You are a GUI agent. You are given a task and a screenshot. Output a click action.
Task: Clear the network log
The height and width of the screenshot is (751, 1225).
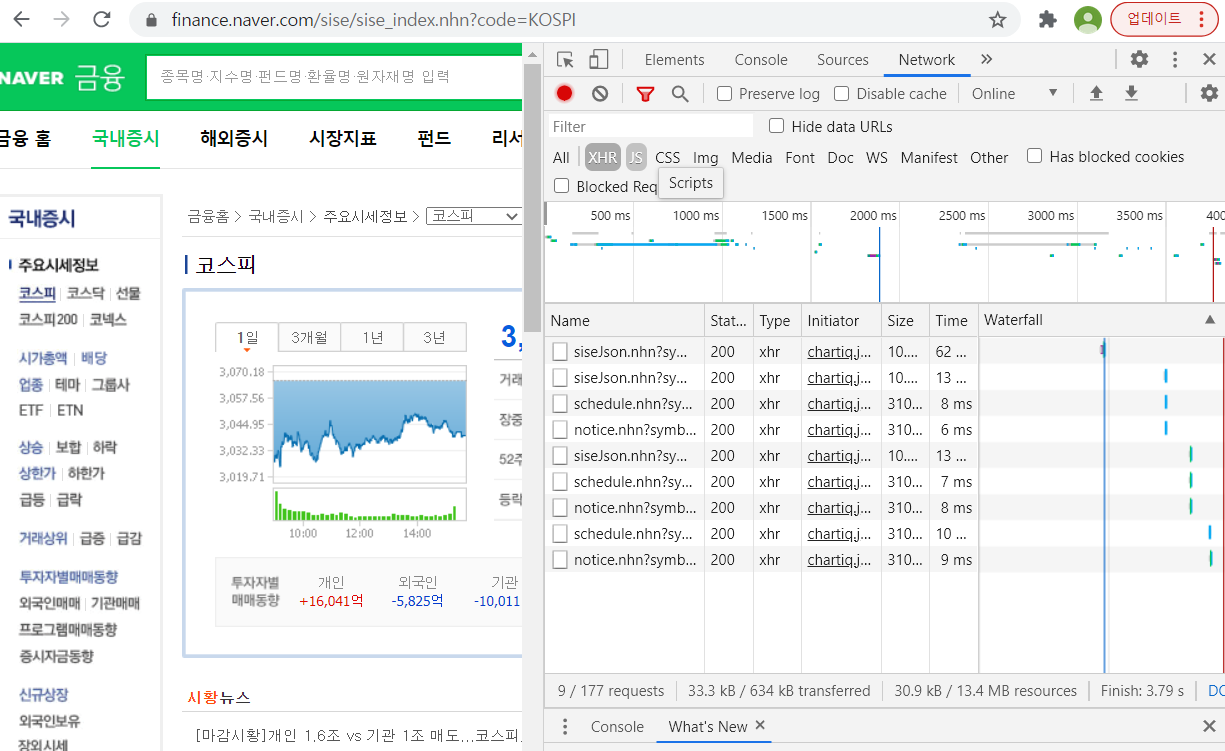tap(600, 94)
